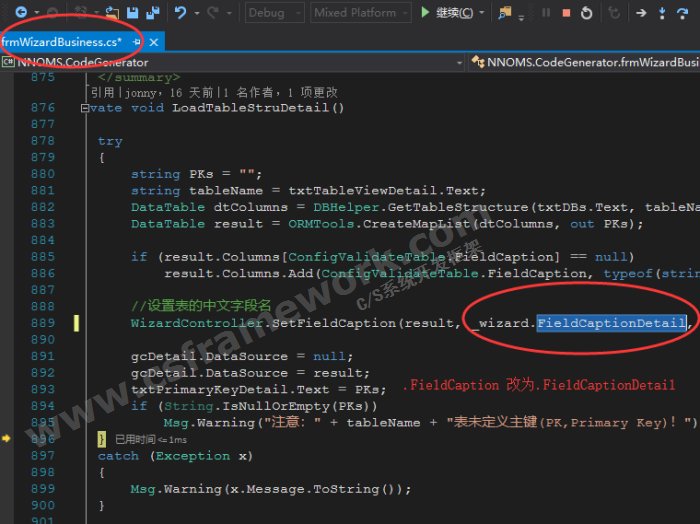700x524 pixels.
Task: Pin the frmWizardBusiness.cs tab
Action: tap(136, 43)
